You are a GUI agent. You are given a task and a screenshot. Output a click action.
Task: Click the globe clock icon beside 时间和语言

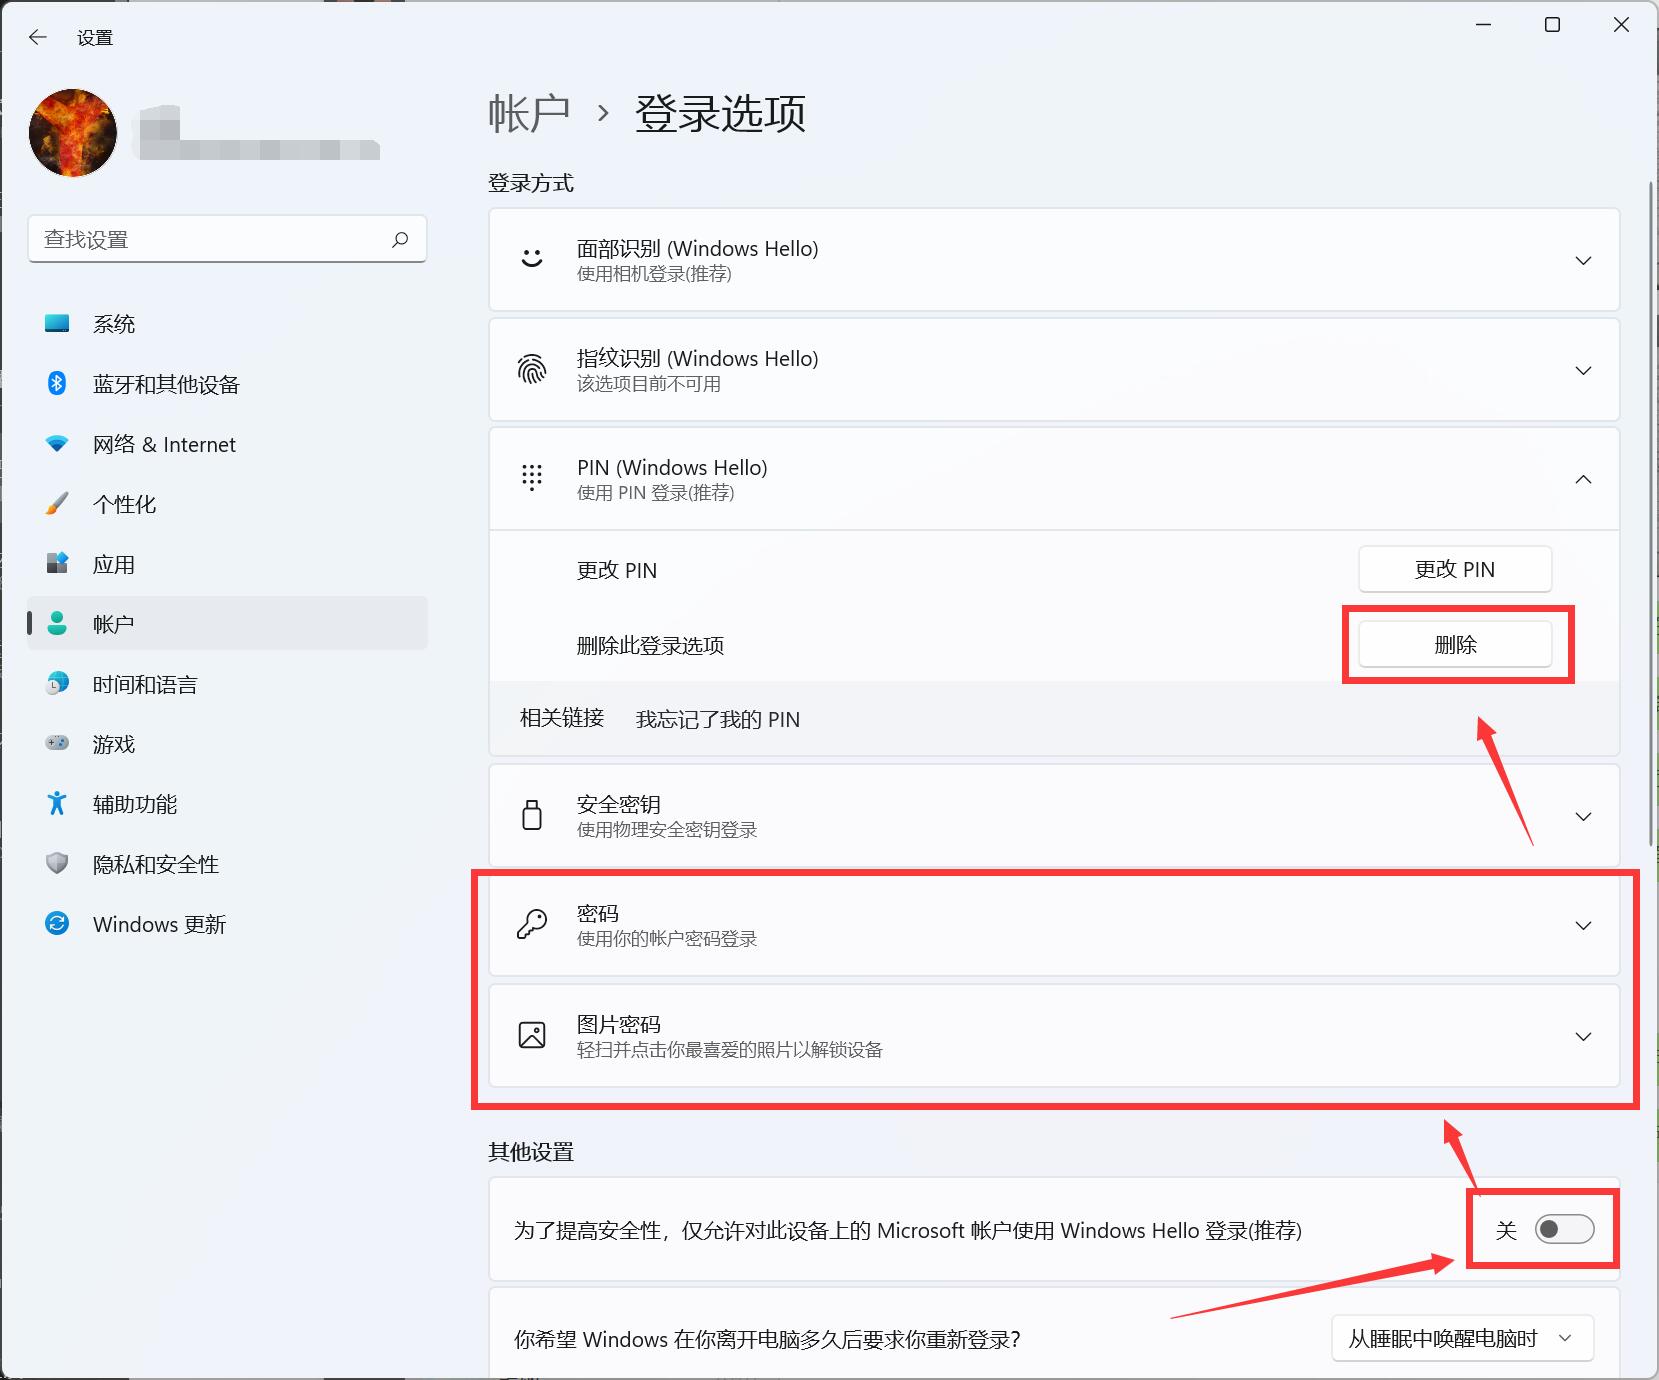(57, 683)
